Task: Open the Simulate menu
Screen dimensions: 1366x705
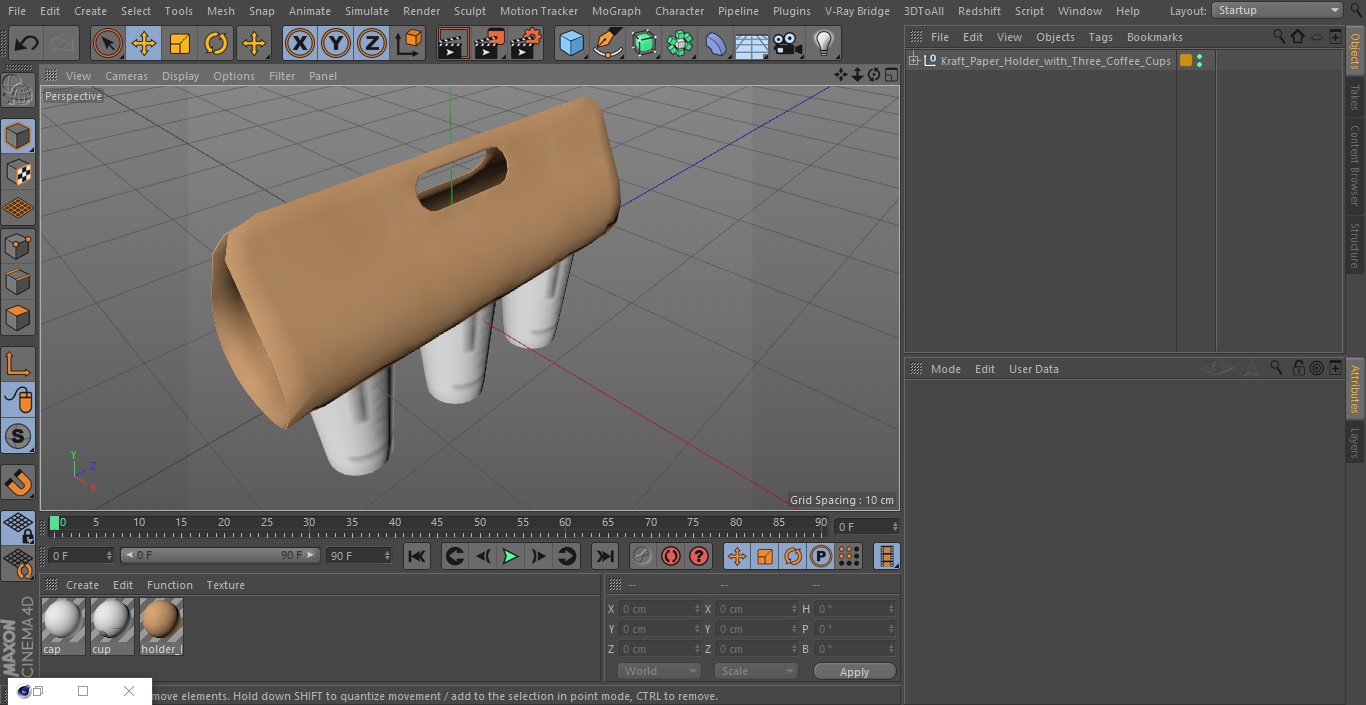Action: 366,11
